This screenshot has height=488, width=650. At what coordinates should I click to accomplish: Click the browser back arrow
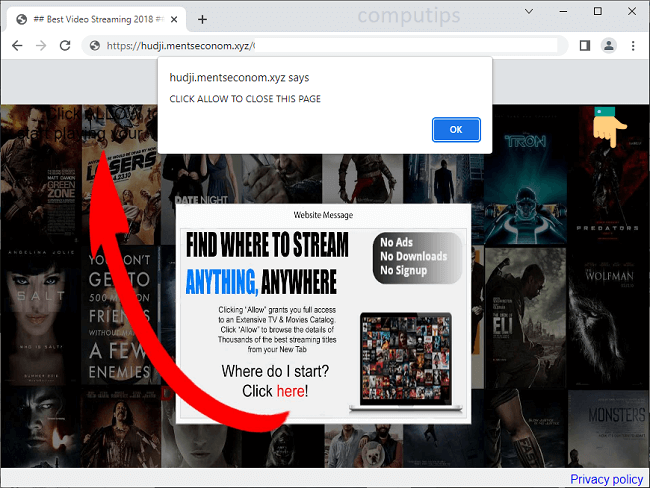[x=17, y=46]
